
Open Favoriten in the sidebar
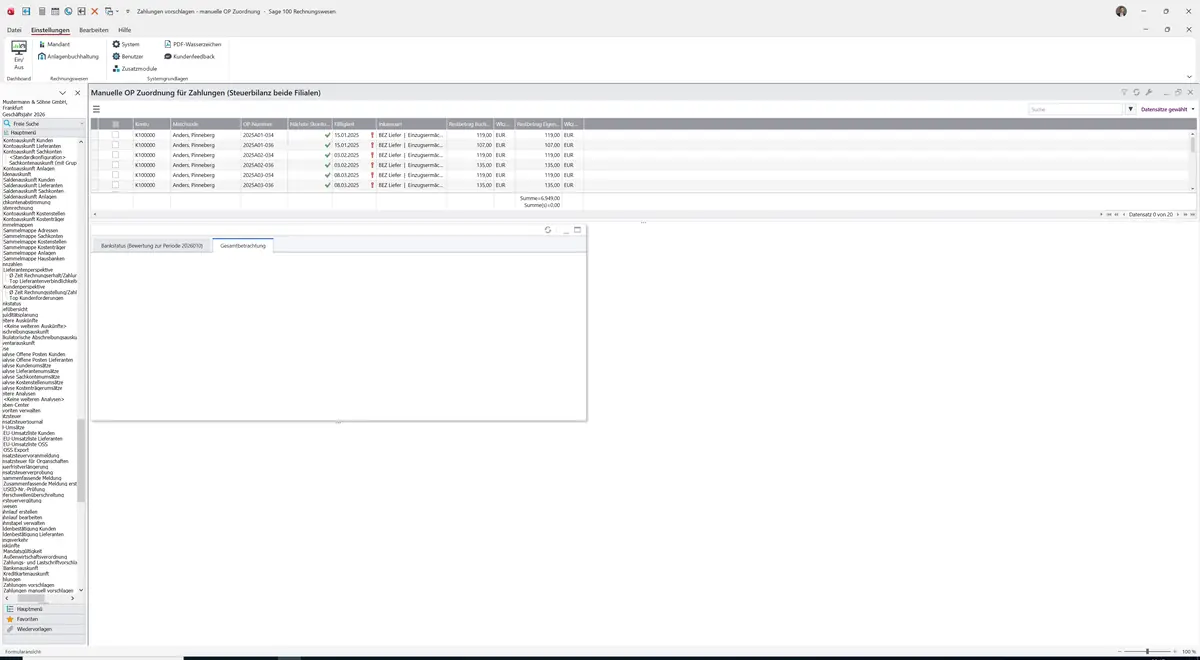click(42, 619)
